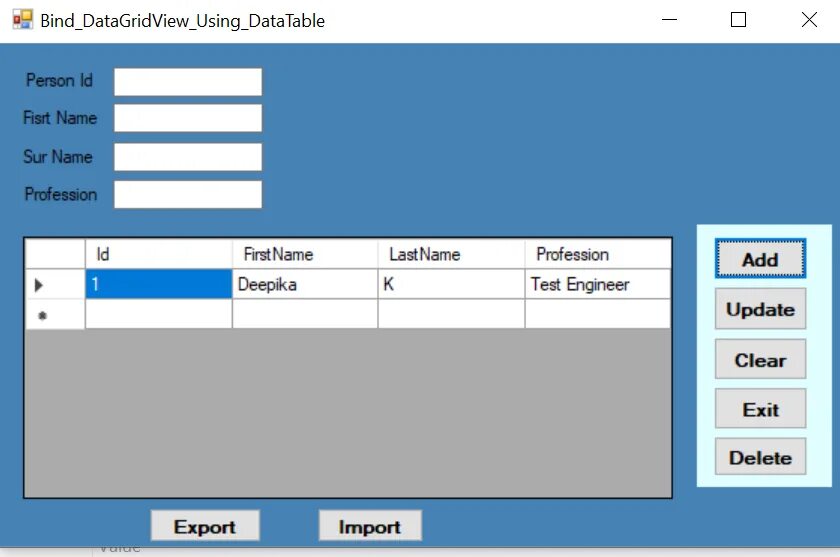
Task: Click the Sur Name text box
Action: click(x=188, y=157)
